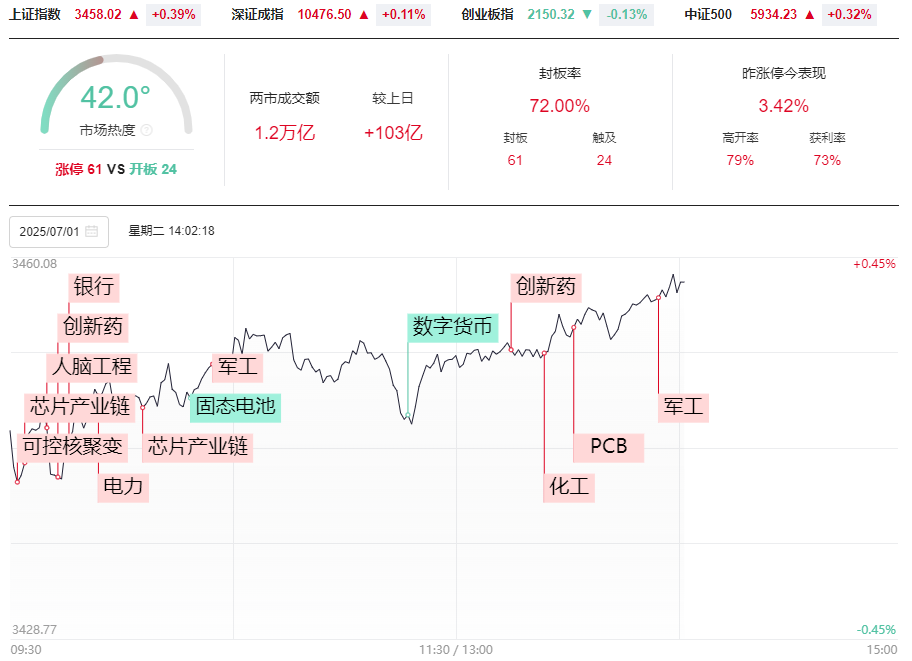The height and width of the screenshot is (661, 912).
Task: Click the help icon beside 市场热度
Action: (147, 130)
